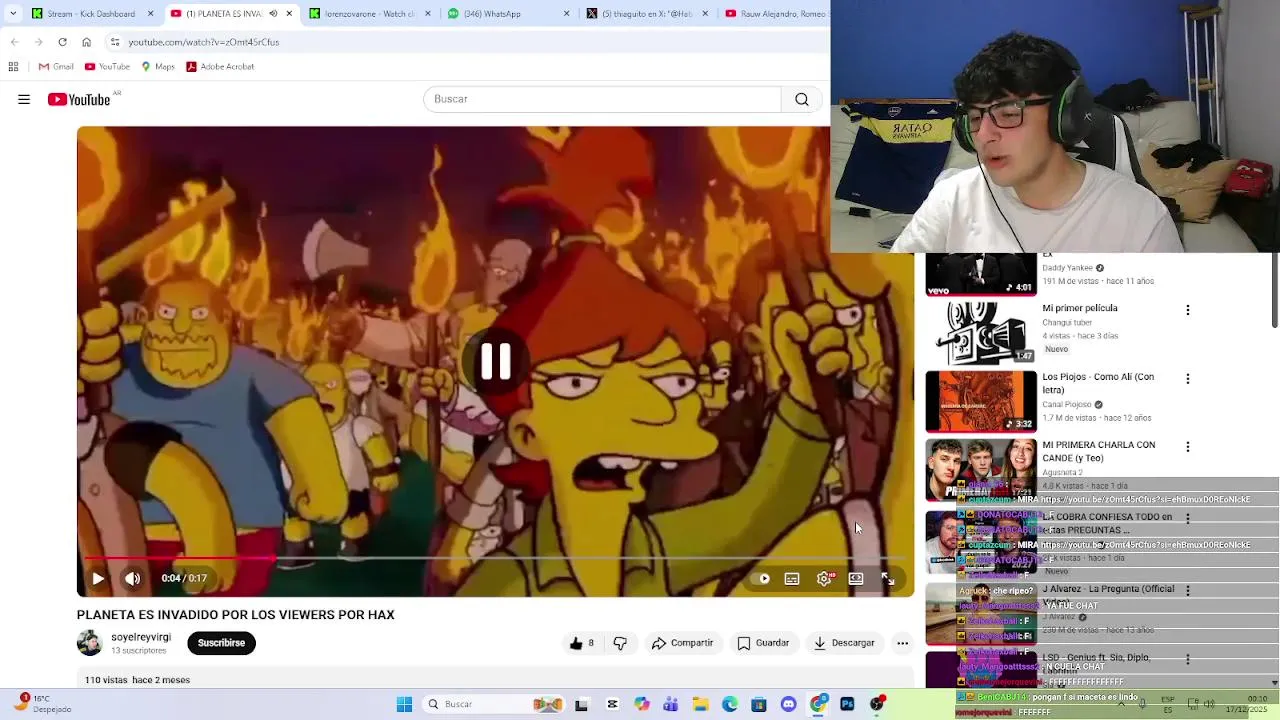The width and height of the screenshot is (1280, 720).
Task: Open the YouTube guide hamburger menu
Action: tap(24, 99)
